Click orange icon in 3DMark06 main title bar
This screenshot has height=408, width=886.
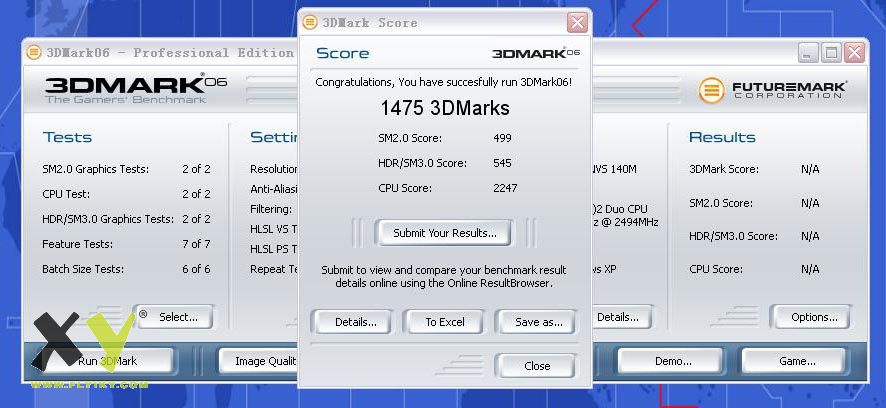point(34,53)
